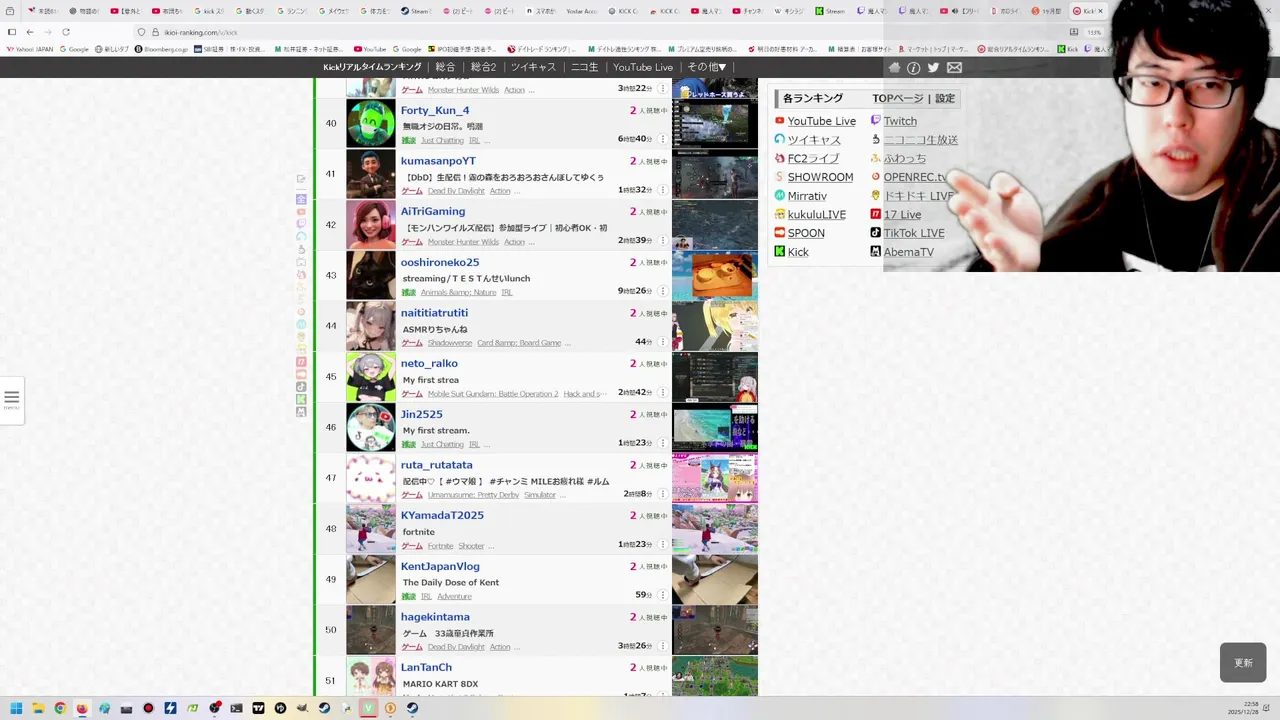Open the KentJapanVlog stream preview thumbnail
Image resolution: width=1280 pixels, height=720 pixels.
(x=715, y=579)
